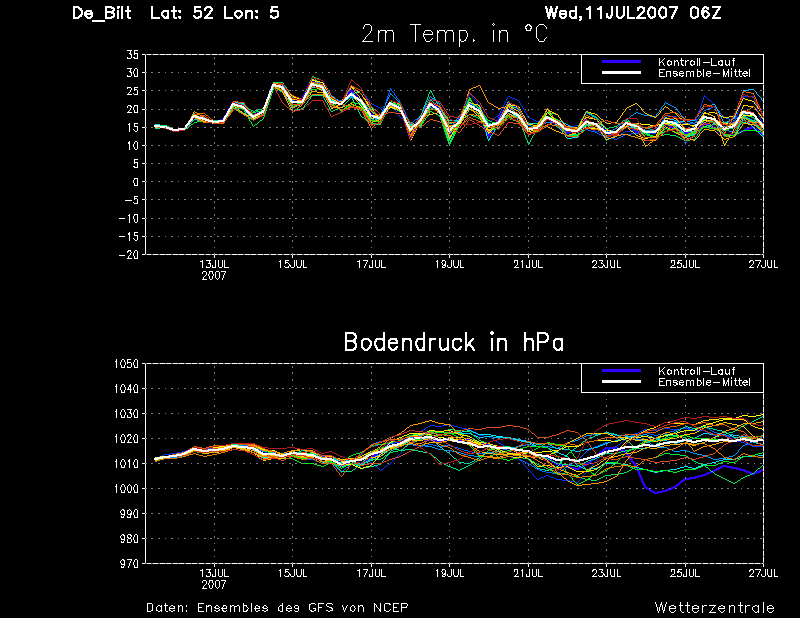Click the blue Kontroll-Lauf swatch in pressure legend
The width and height of the screenshot is (800, 618).
(x=621, y=370)
